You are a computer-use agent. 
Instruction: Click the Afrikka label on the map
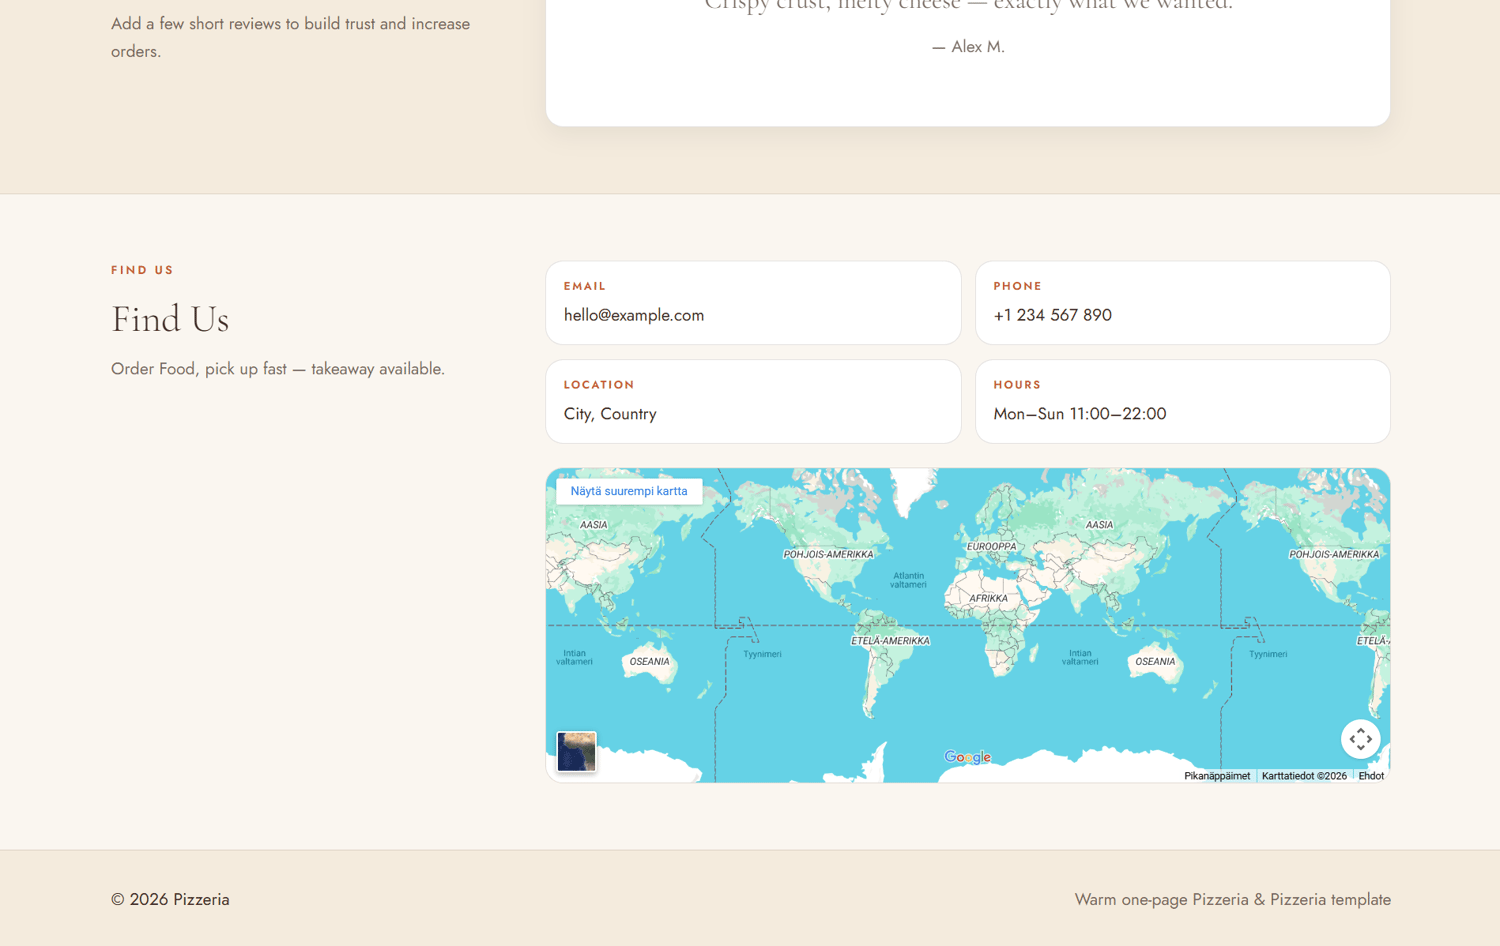pyautogui.click(x=988, y=599)
